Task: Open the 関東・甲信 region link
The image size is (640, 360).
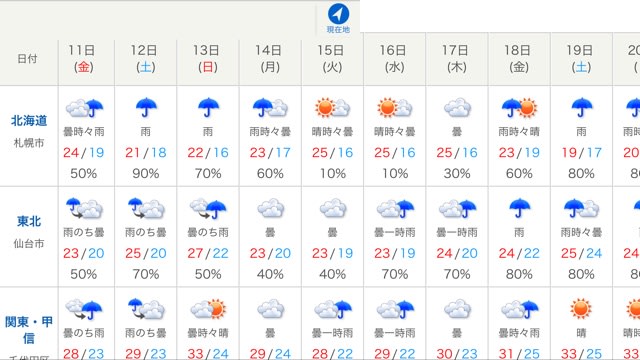Action: point(29,330)
